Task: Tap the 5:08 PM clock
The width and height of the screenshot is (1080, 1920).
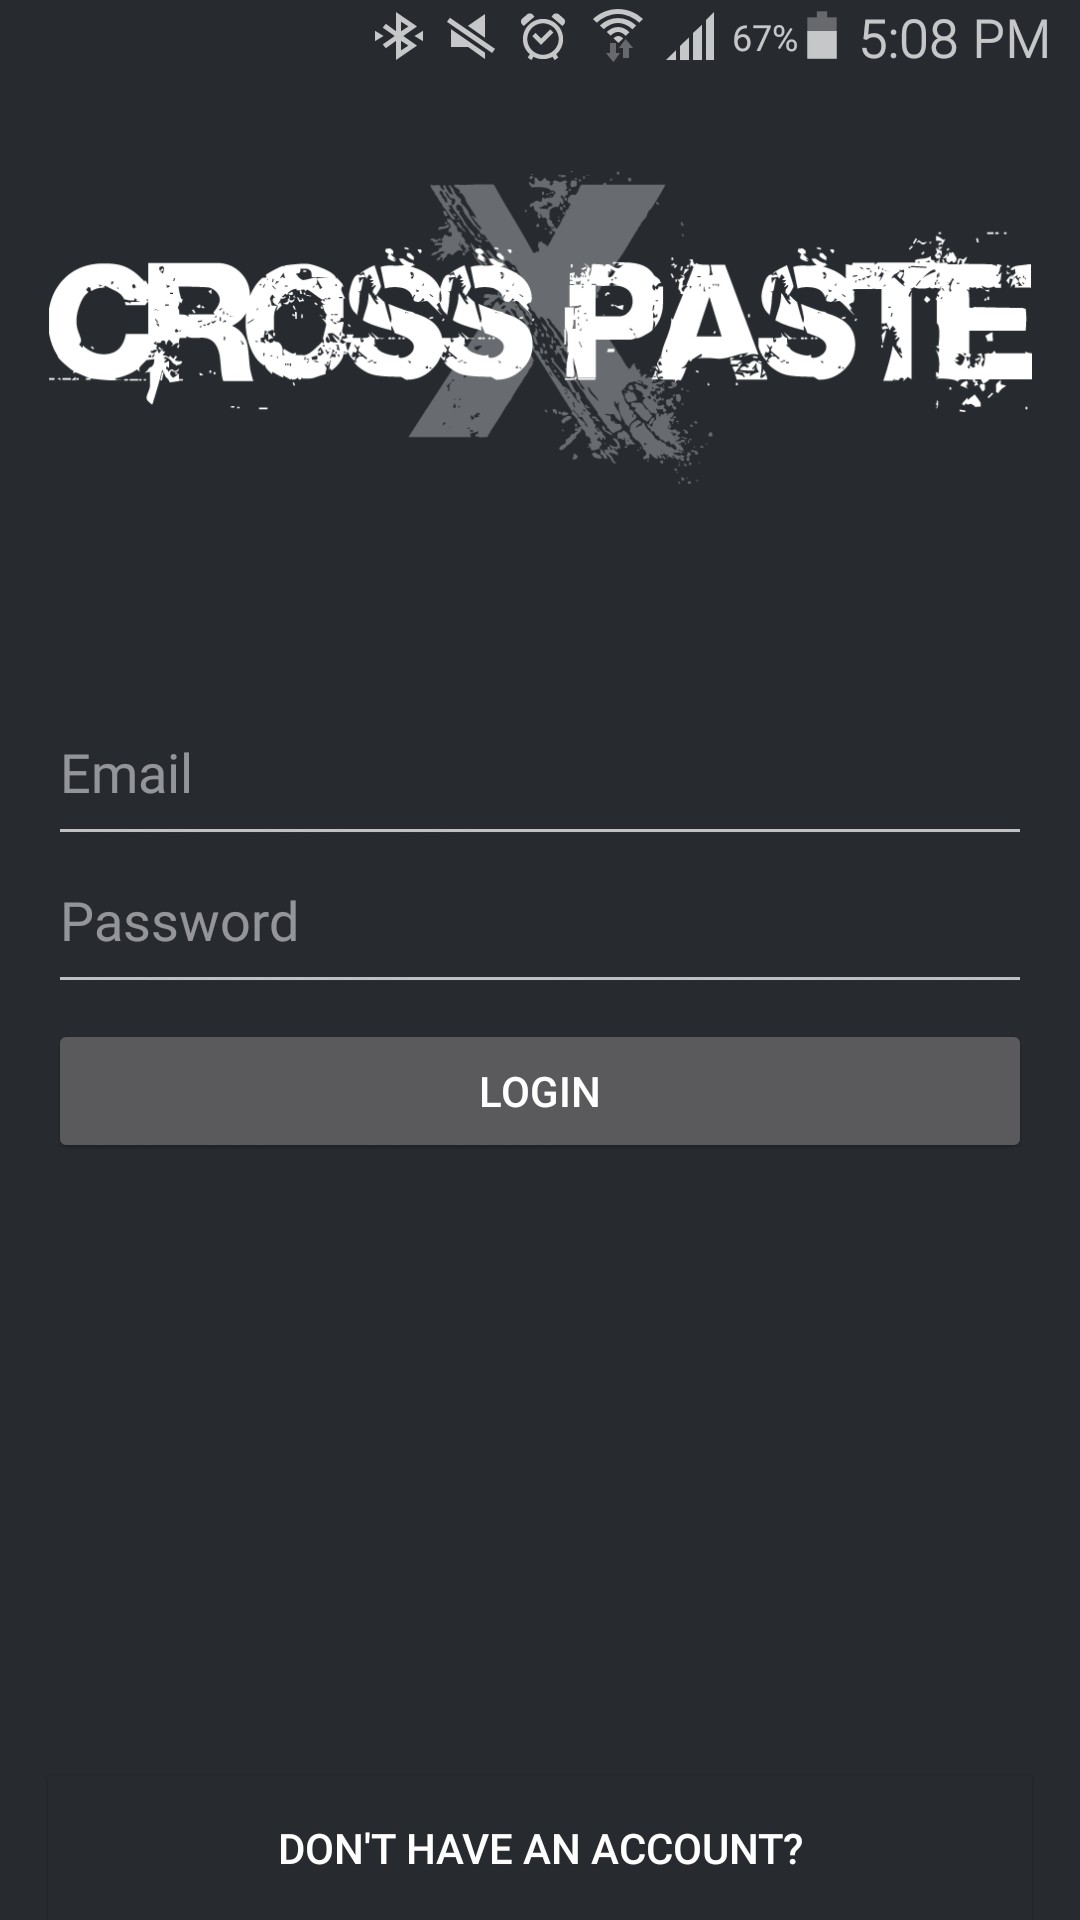Action: [954, 40]
